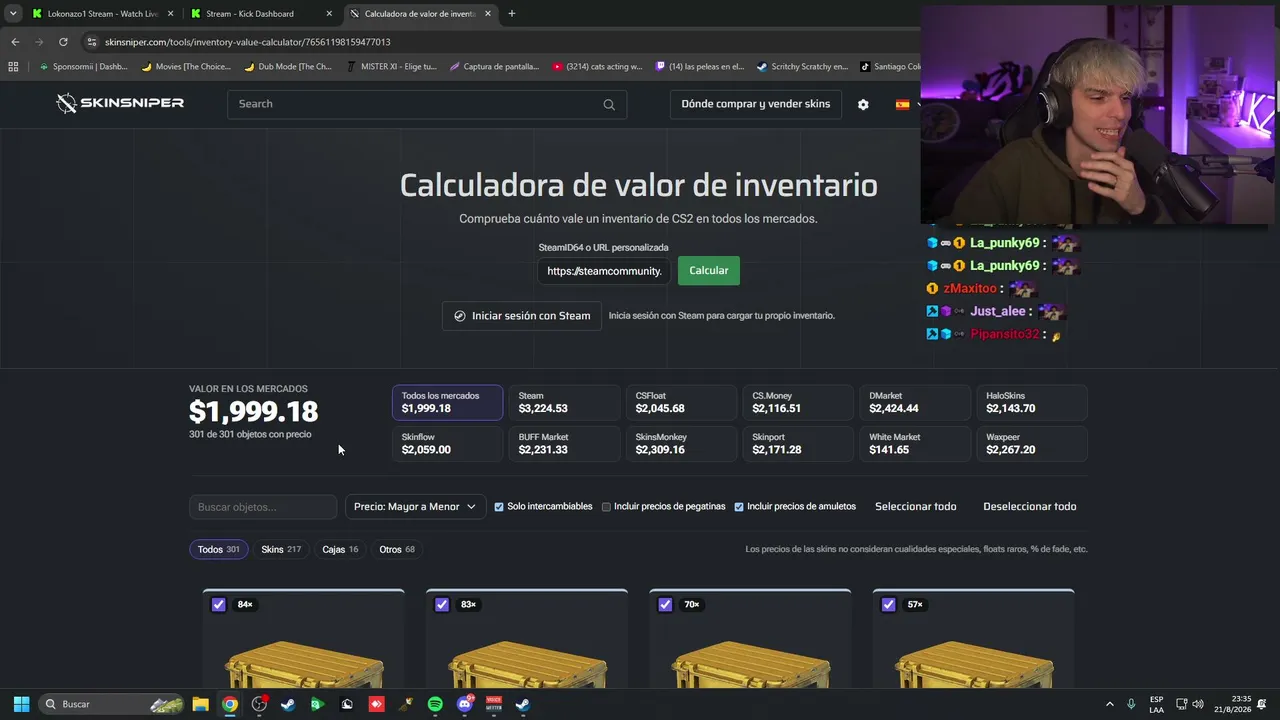Viewport: 1280px width, 720px height.
Task: Select the BUFF Market price card
Action: 564,444
